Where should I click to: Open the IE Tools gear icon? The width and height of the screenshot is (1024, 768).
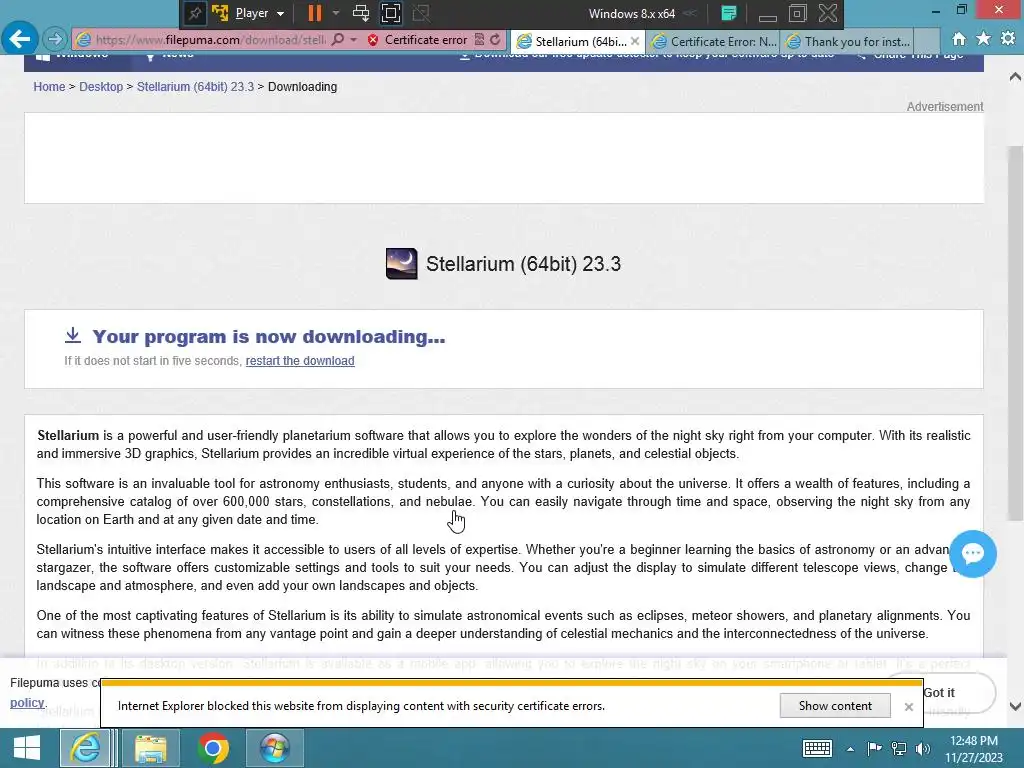(1008, 39)
